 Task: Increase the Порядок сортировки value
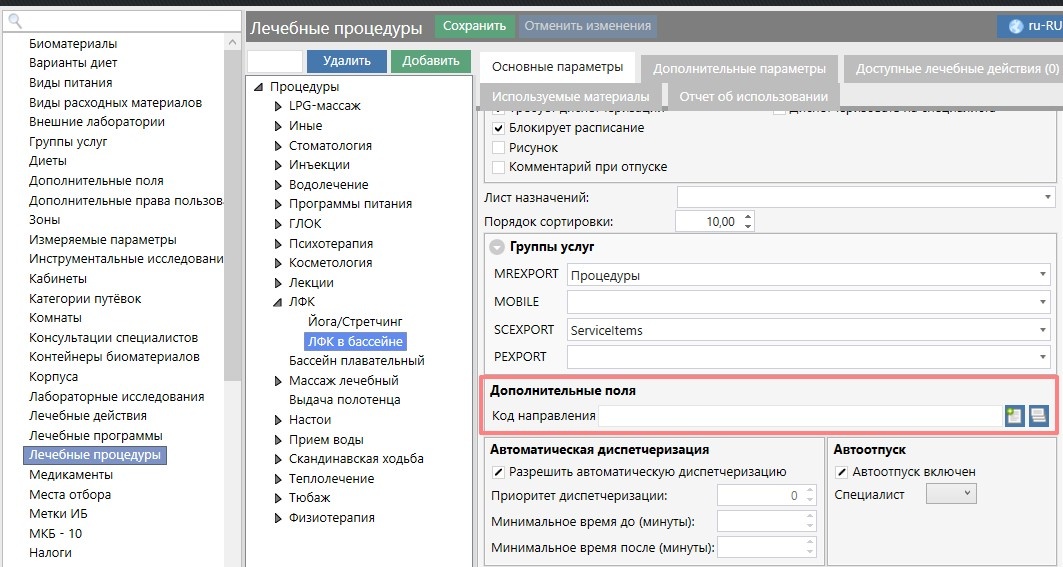[x=747, y=217]
